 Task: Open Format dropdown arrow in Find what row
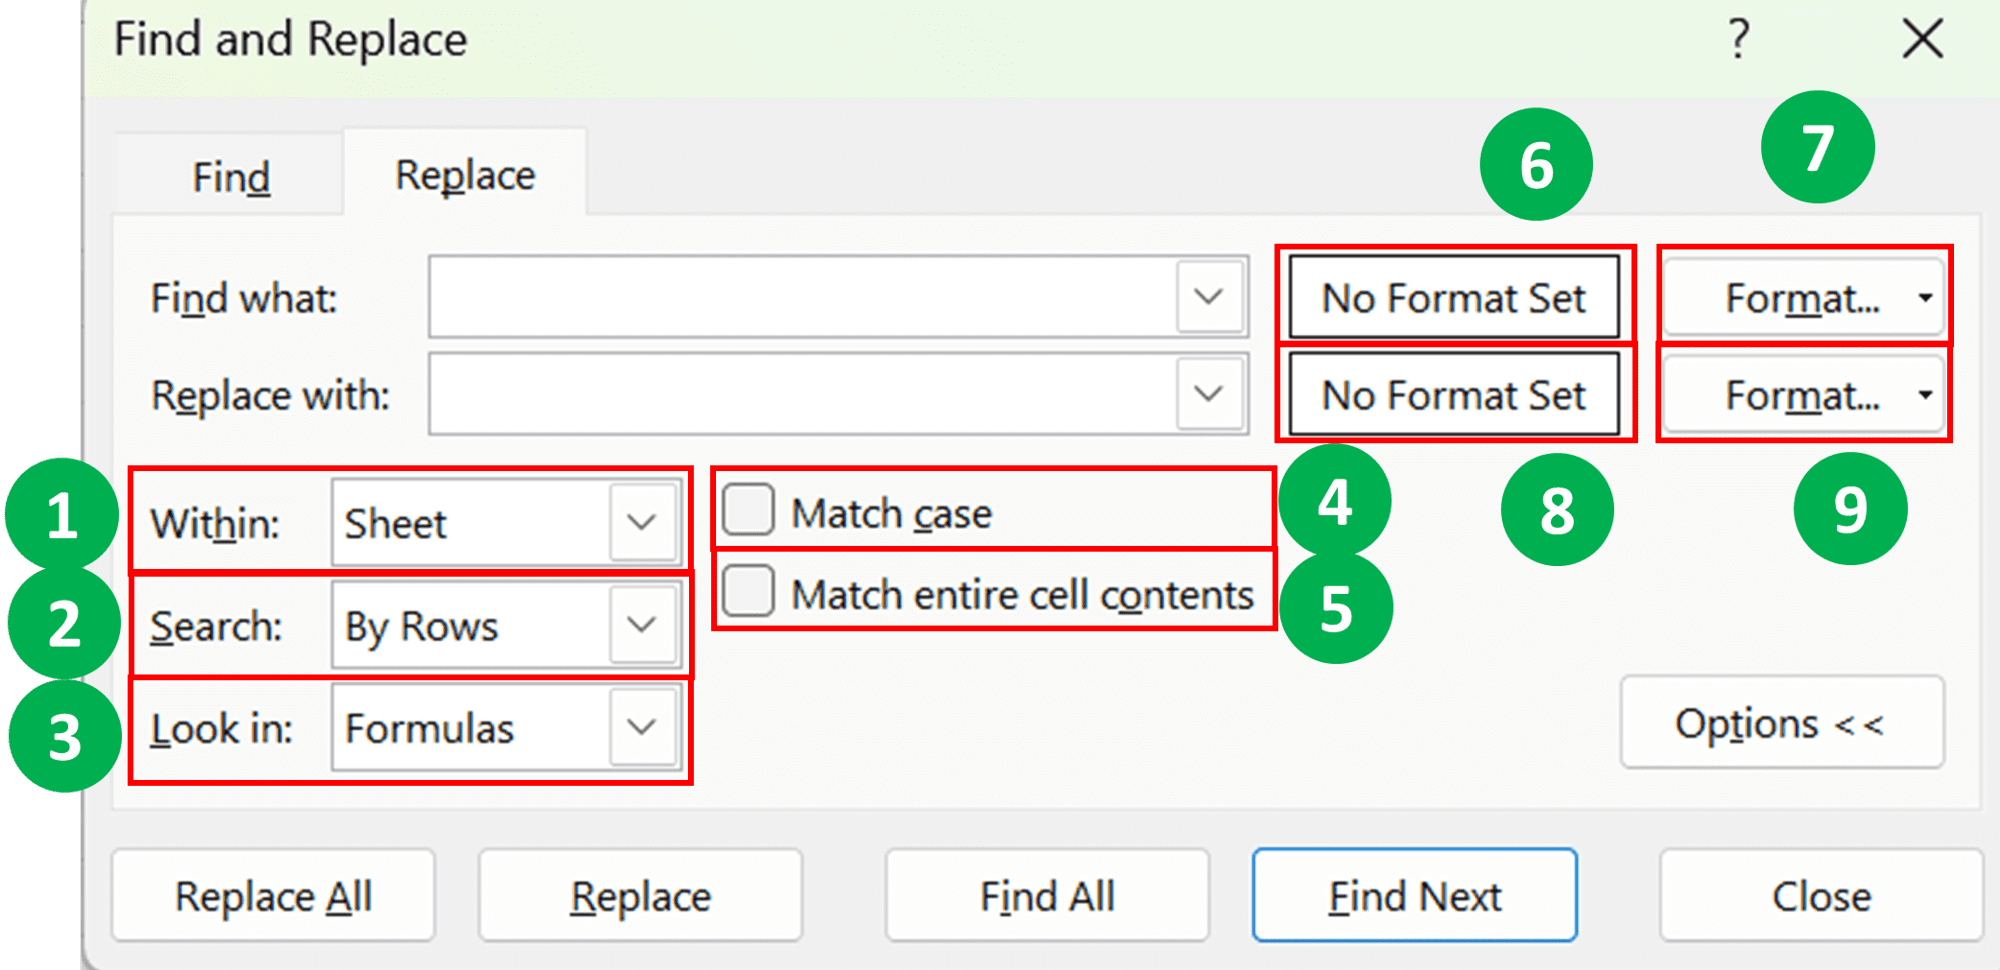click(1925, 297)
